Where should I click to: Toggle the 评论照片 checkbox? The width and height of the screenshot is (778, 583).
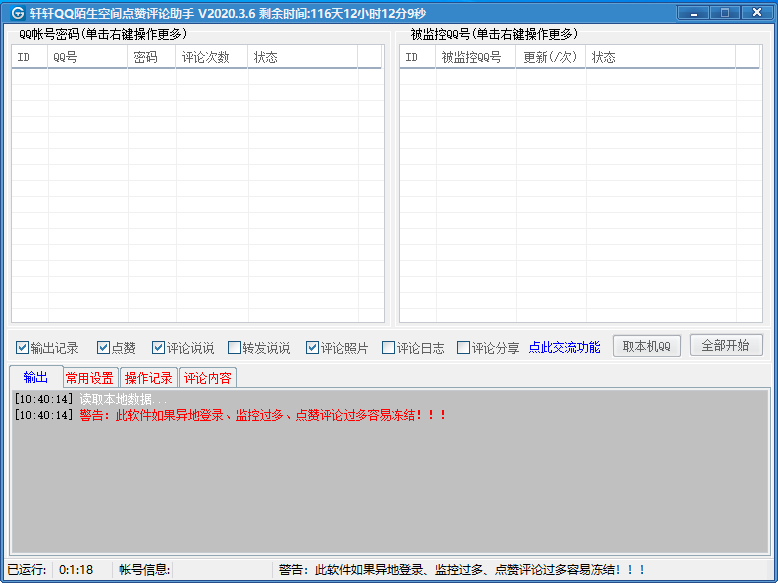pos(313,348)
